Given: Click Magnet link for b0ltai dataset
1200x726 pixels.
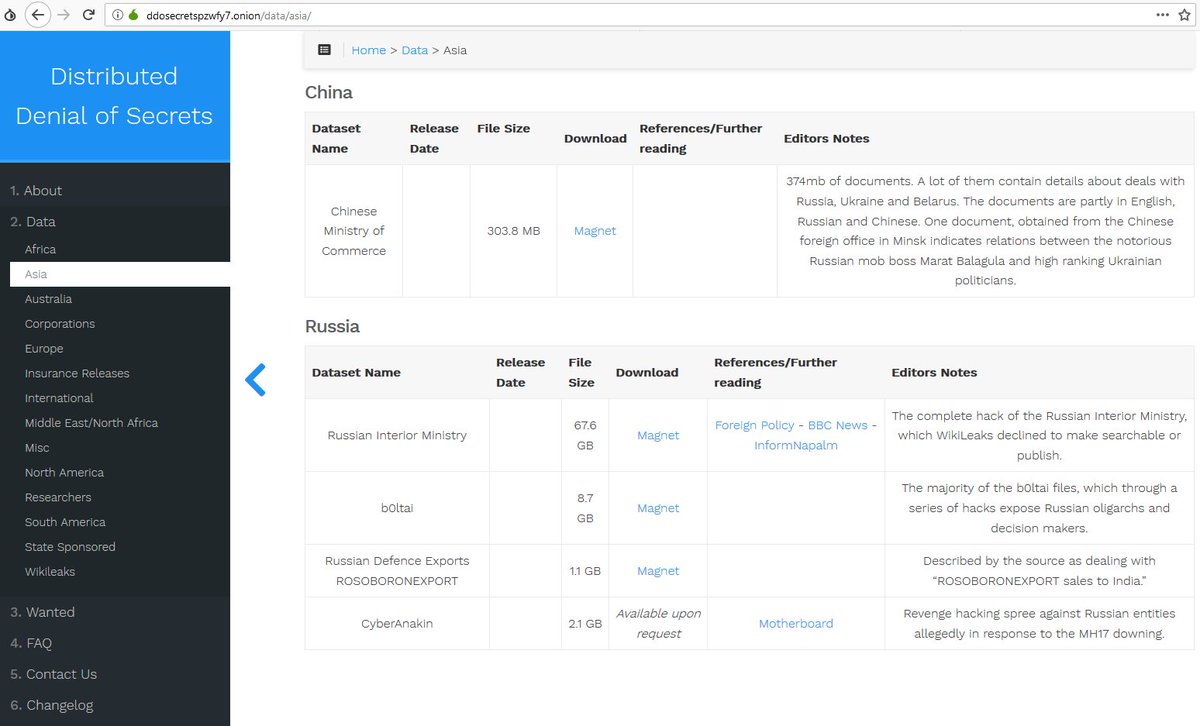Looking at the screenshot, I should [658, 508].
